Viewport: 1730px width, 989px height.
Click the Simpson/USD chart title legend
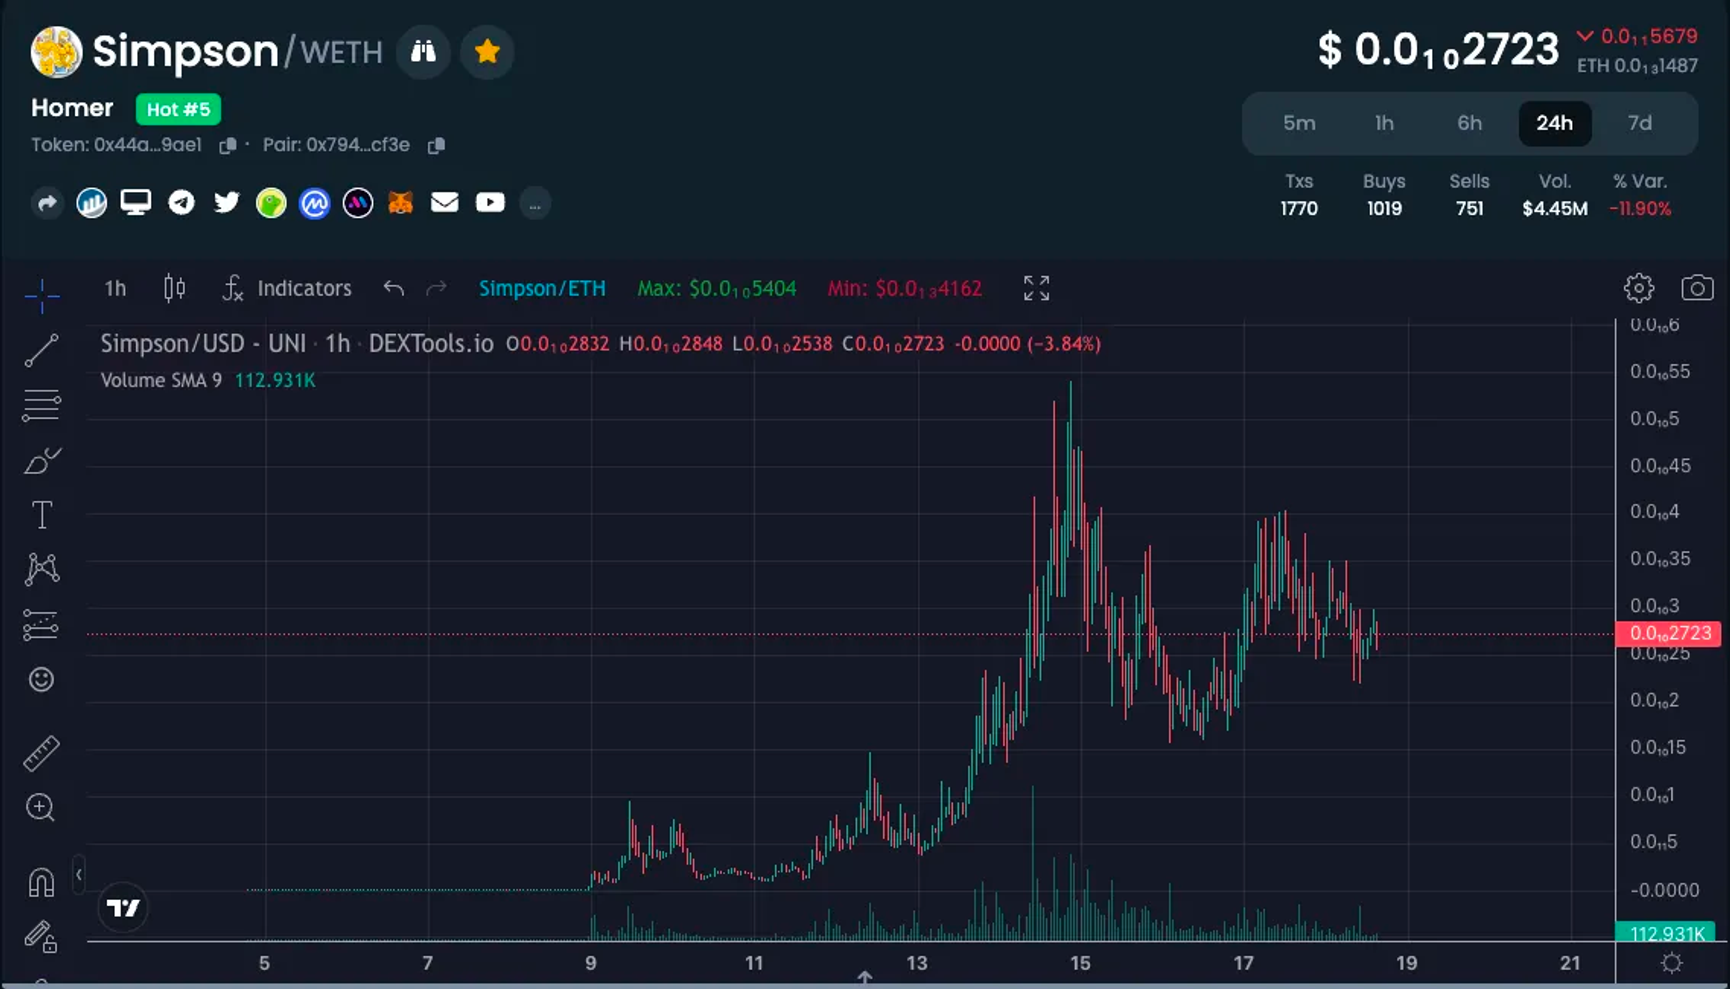click(297, 344)
